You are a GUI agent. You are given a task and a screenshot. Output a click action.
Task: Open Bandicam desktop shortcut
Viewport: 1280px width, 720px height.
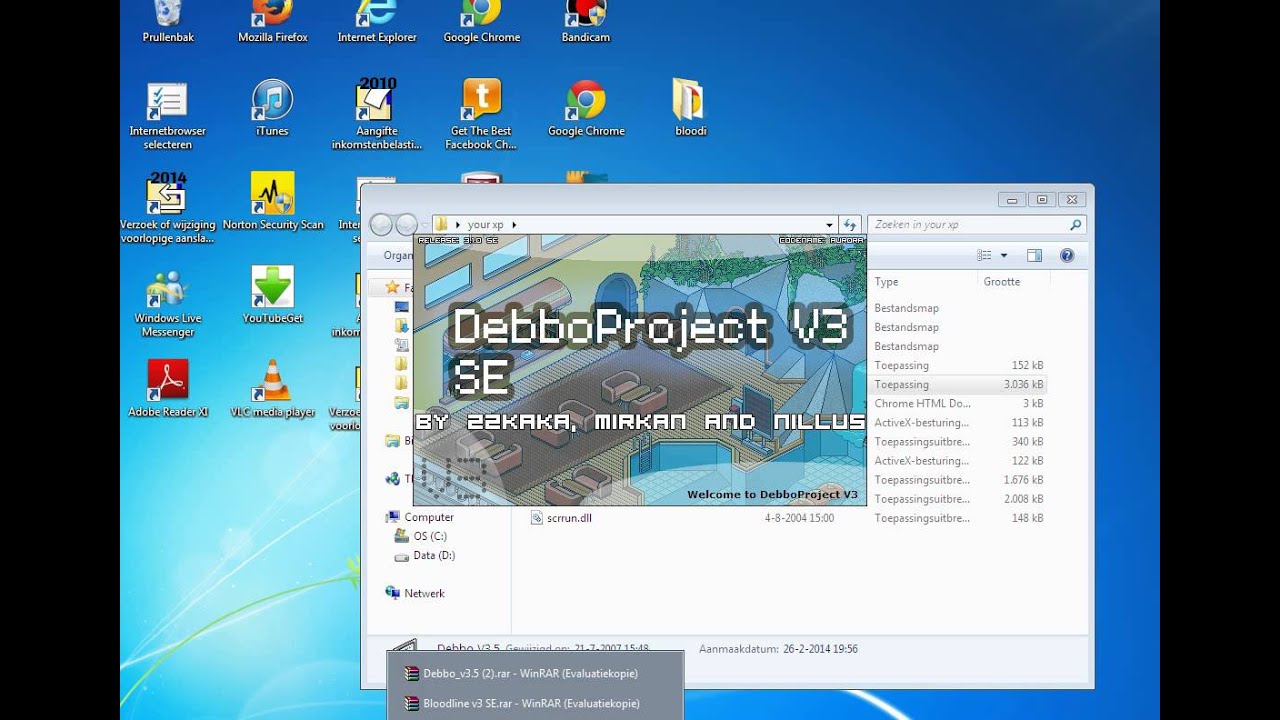(x=586, y=22)
